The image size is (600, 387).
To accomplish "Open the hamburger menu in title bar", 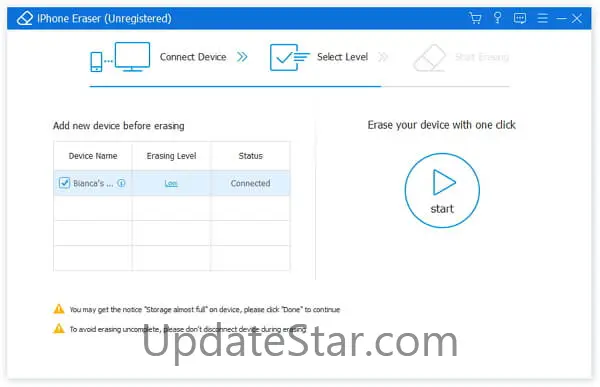I will pos(542,18).
